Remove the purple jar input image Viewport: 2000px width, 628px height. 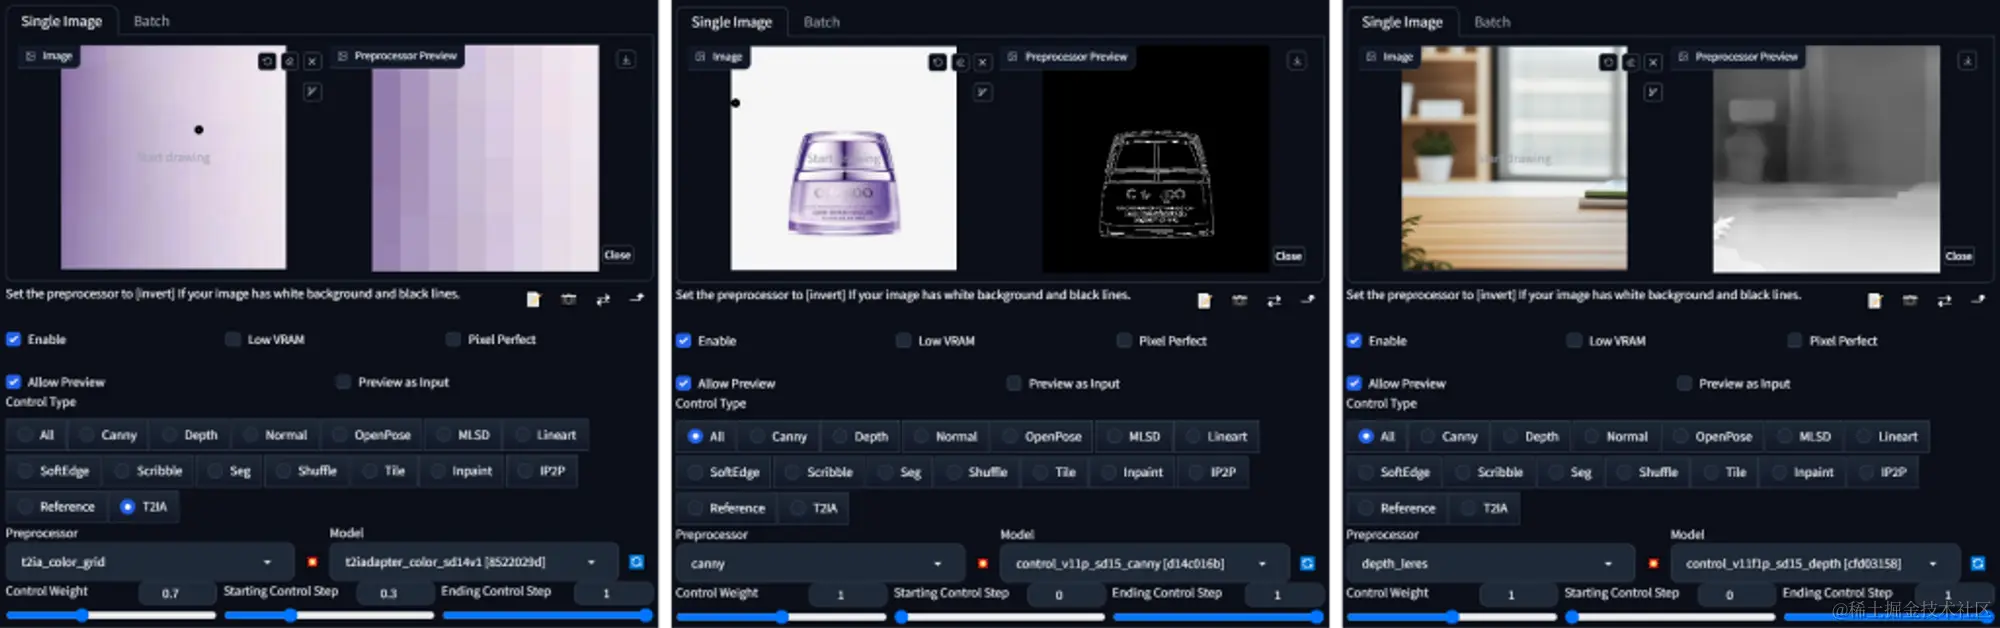tap(983, 62)
